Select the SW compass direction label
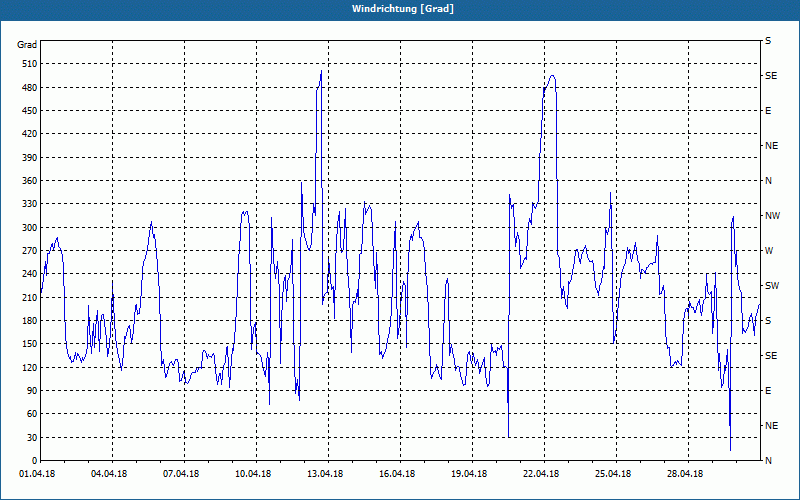This screenshot has width=800, height=500. click(772, 286)
